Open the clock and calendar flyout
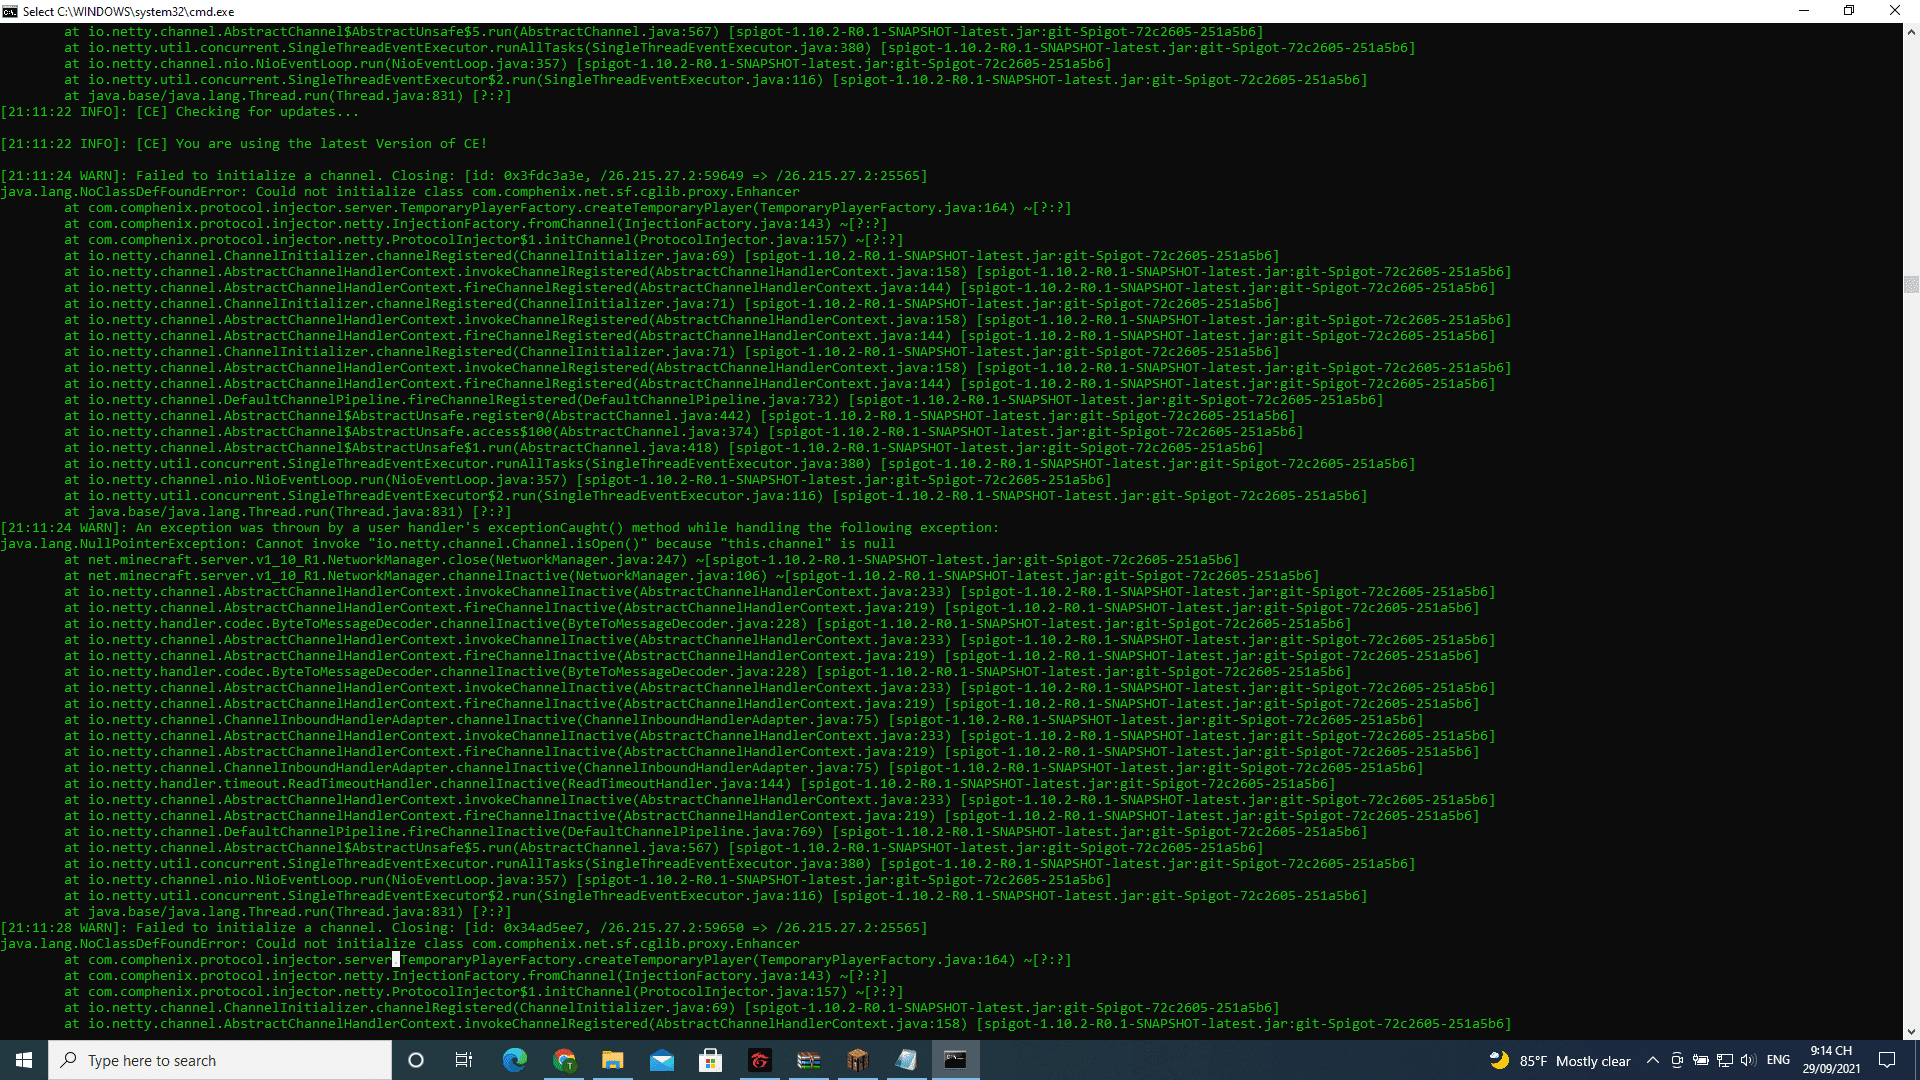The image size is (1920, 1080). click(1831, 1060)
